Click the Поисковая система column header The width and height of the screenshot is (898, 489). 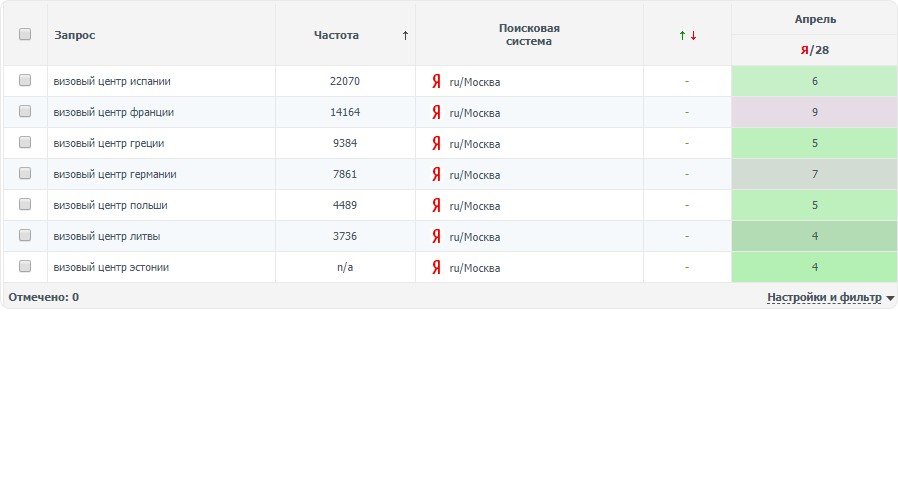529,34
